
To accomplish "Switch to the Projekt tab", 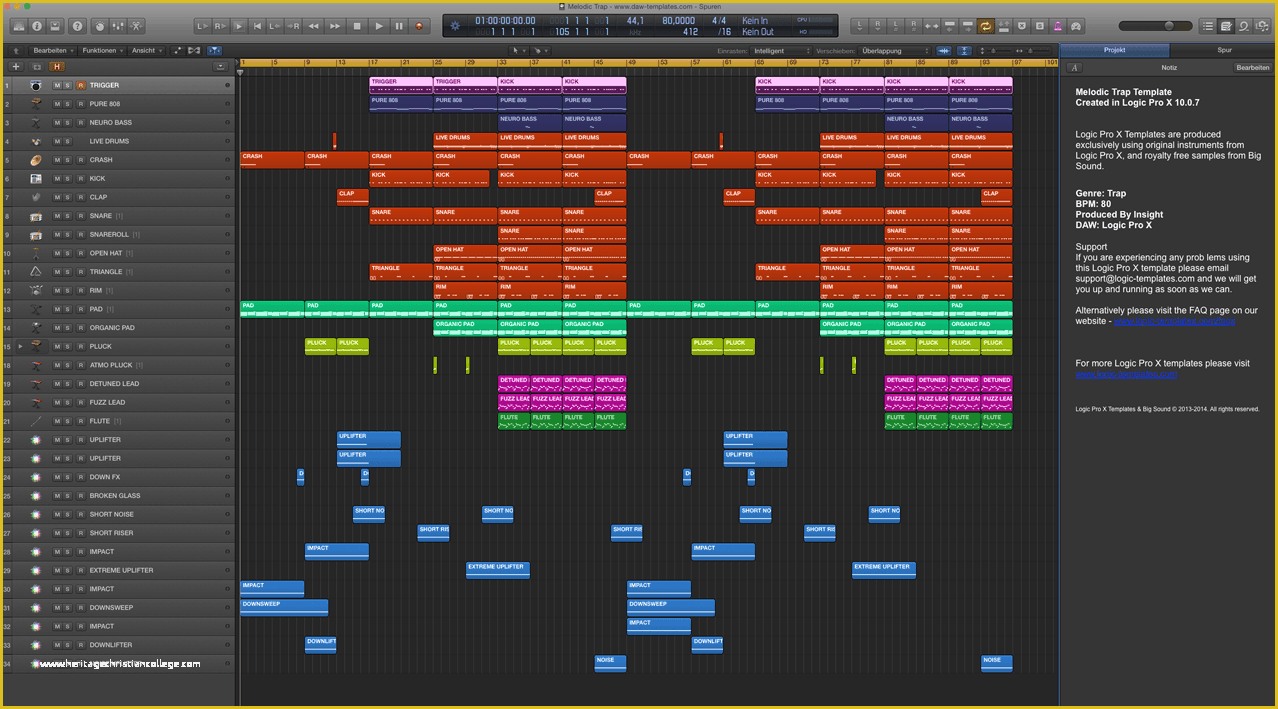I will coord(1114,50).
